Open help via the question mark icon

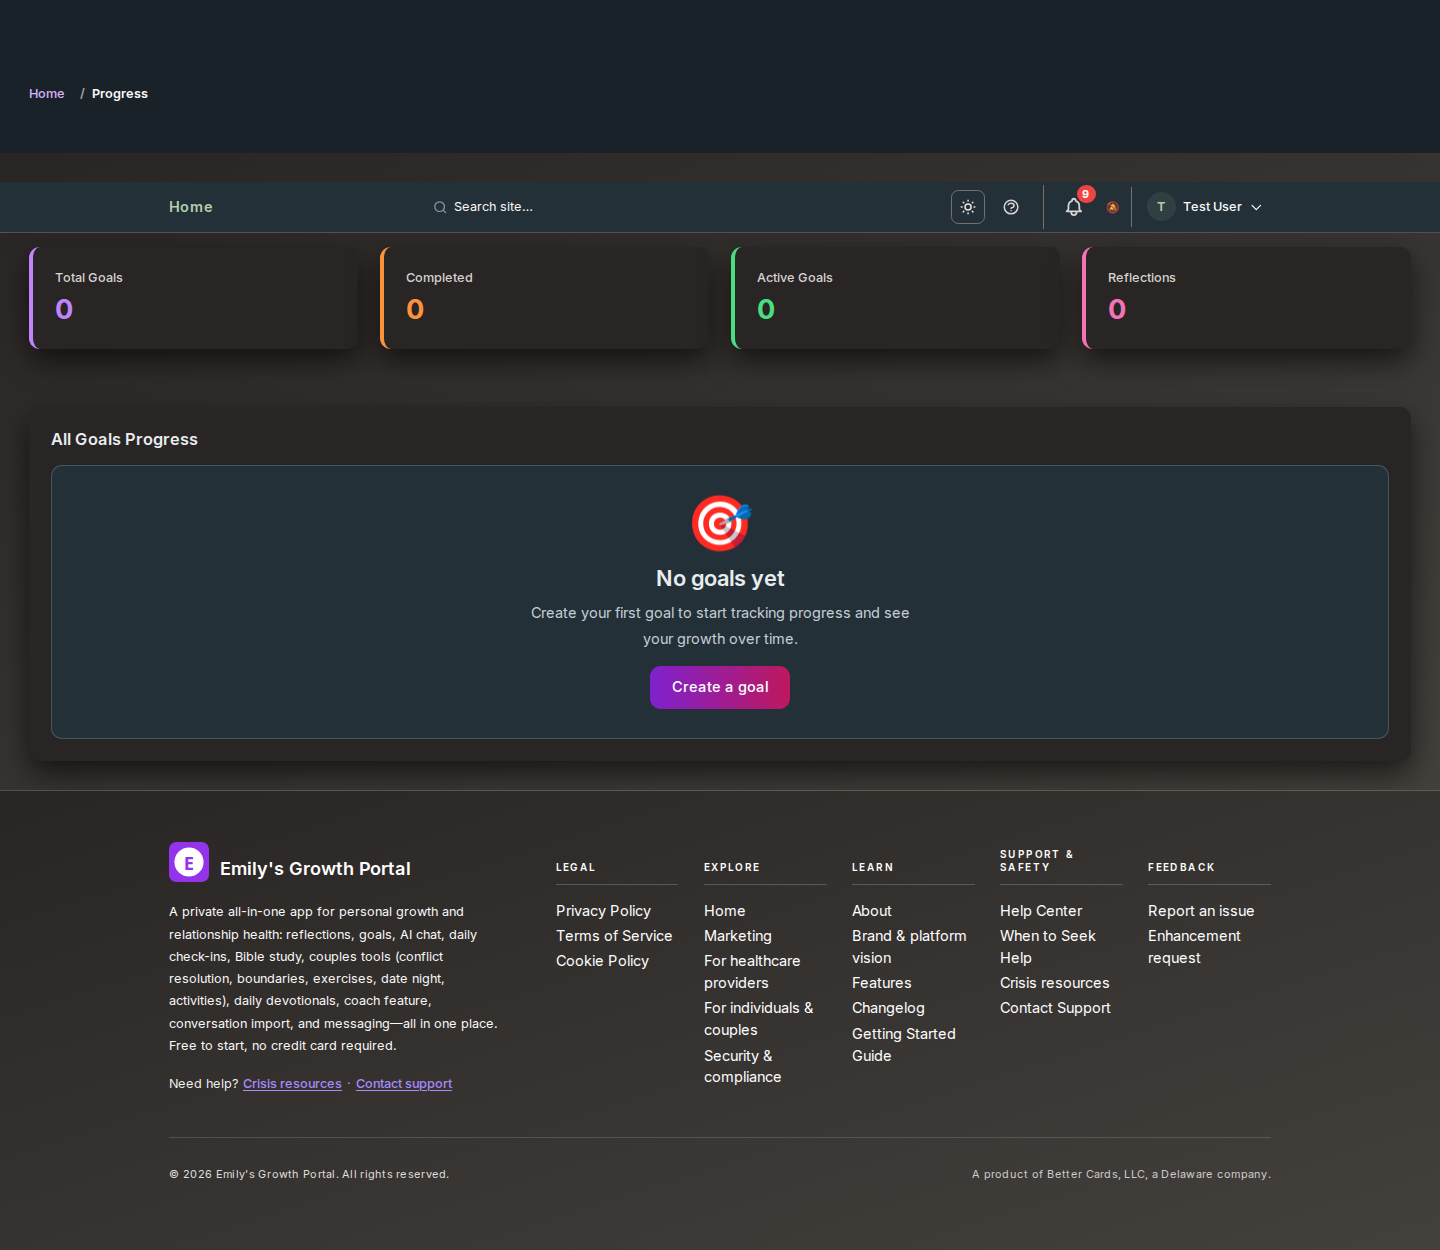coord(1010,207)
